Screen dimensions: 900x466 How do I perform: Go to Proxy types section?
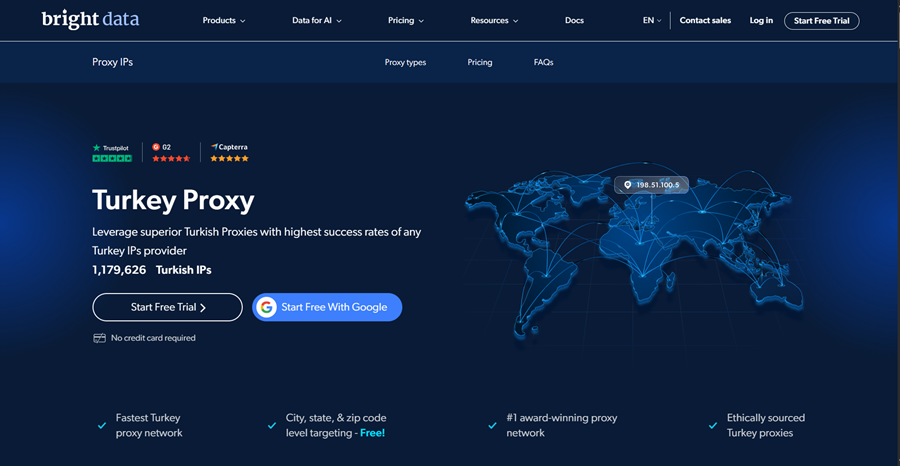(x=405, y=63)
